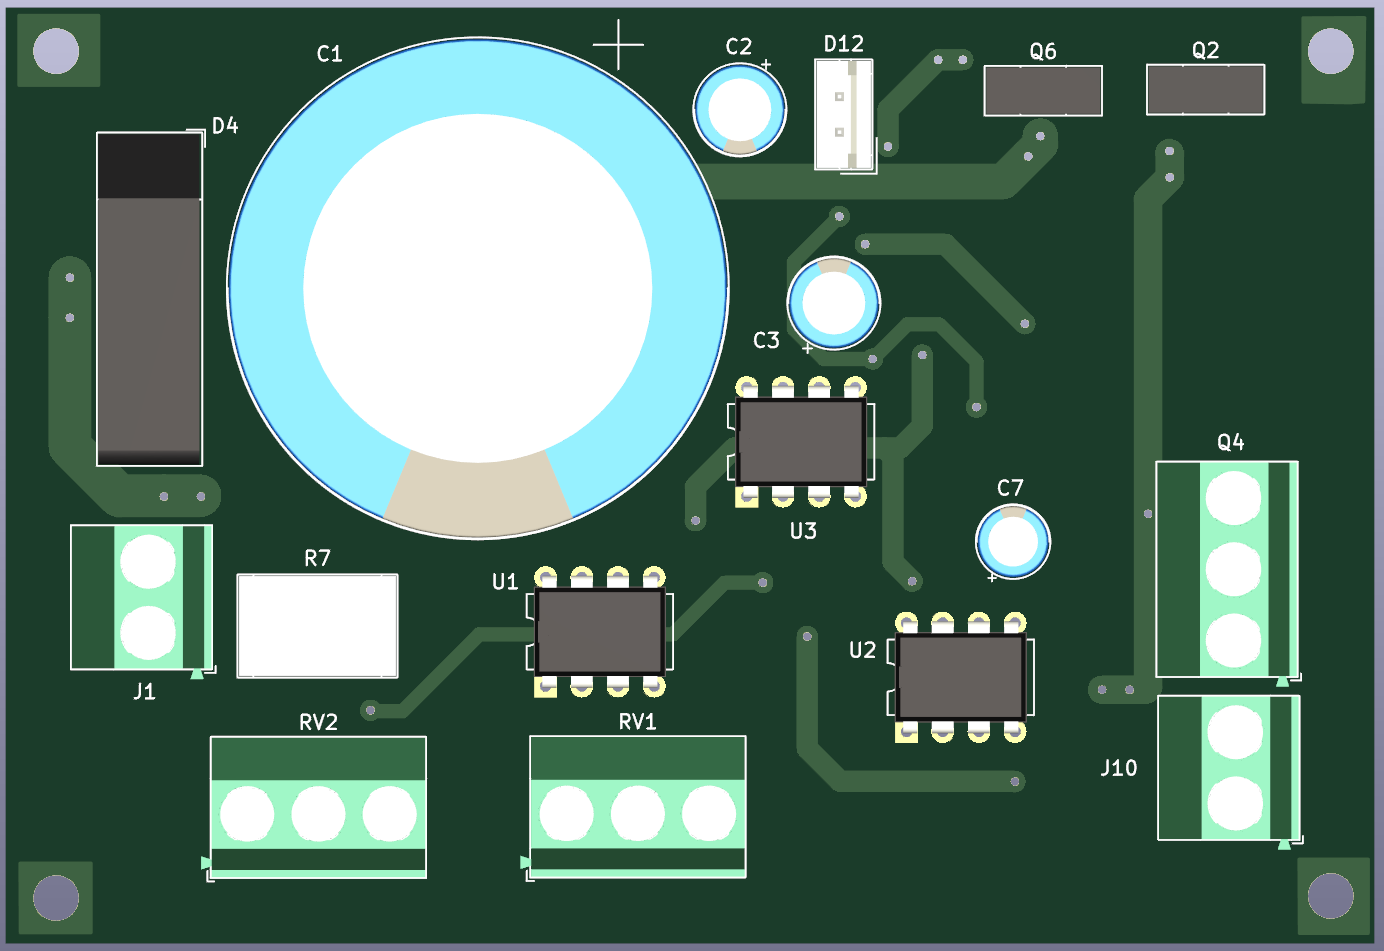Click the Q2 silkscreen label
Screen dimensions: 1384x951
tap(1206, 50)
